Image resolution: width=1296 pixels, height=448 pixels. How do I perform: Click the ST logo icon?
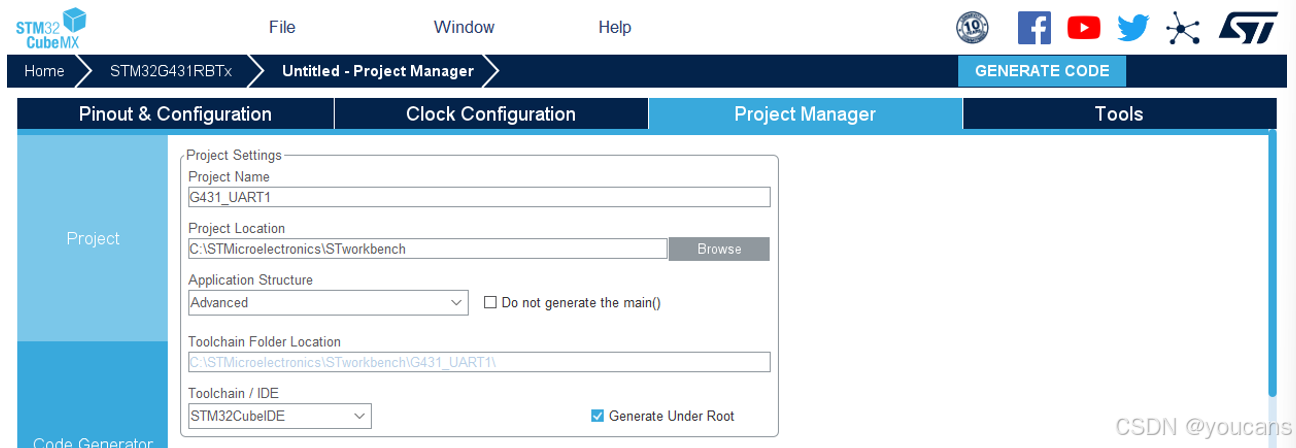click(x=1248, y=28)
